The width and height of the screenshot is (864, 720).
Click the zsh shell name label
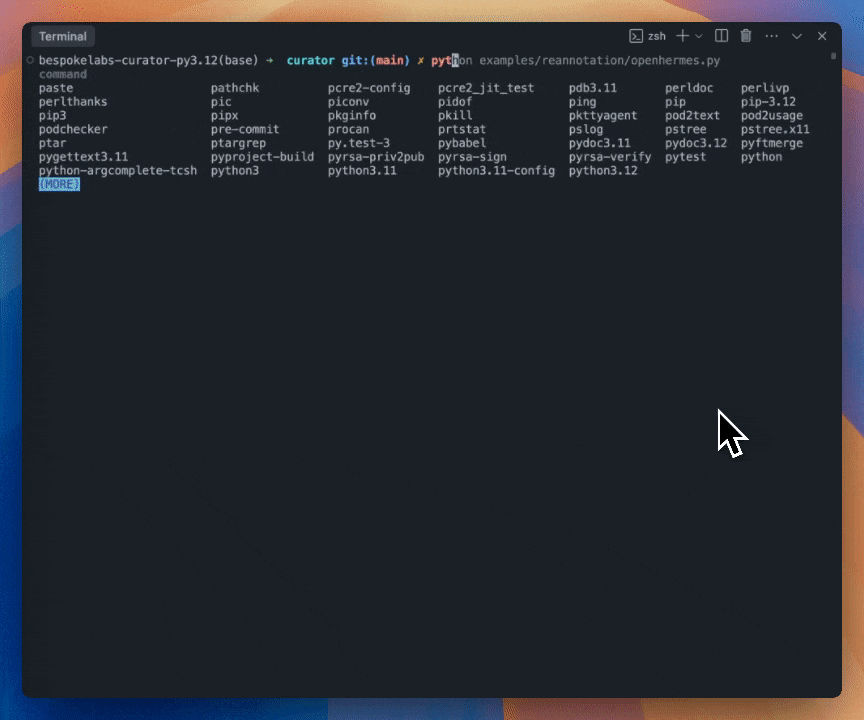(657, 36)
